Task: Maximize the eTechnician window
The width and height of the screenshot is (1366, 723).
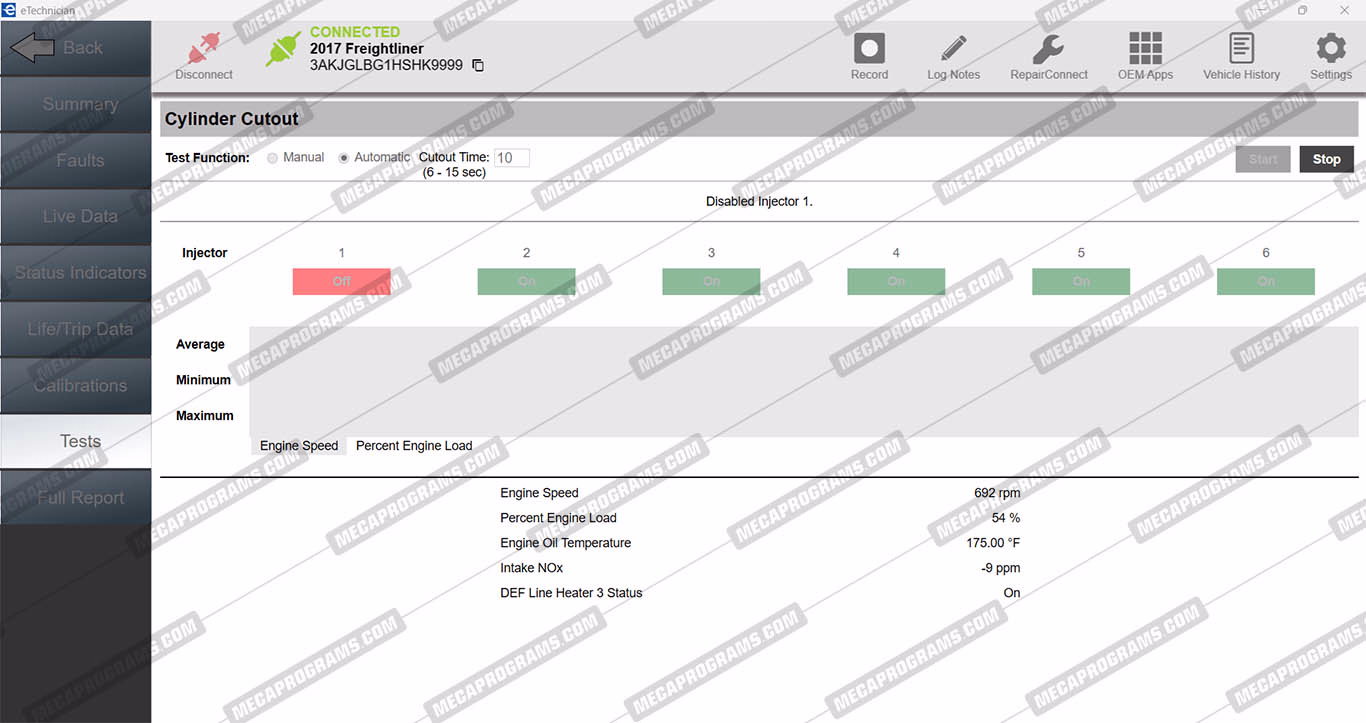Action: 1302,10
